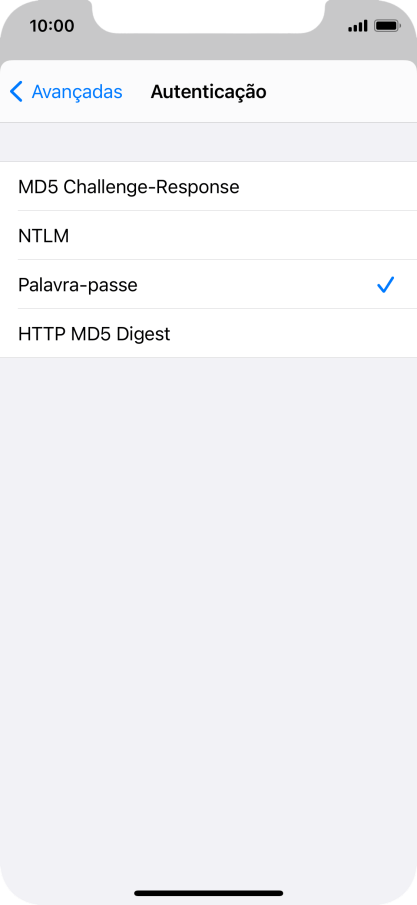The image size is (417, 905).
Task: Select MD5 Challenge-Response authentication
Action: [x=208, y=186]
